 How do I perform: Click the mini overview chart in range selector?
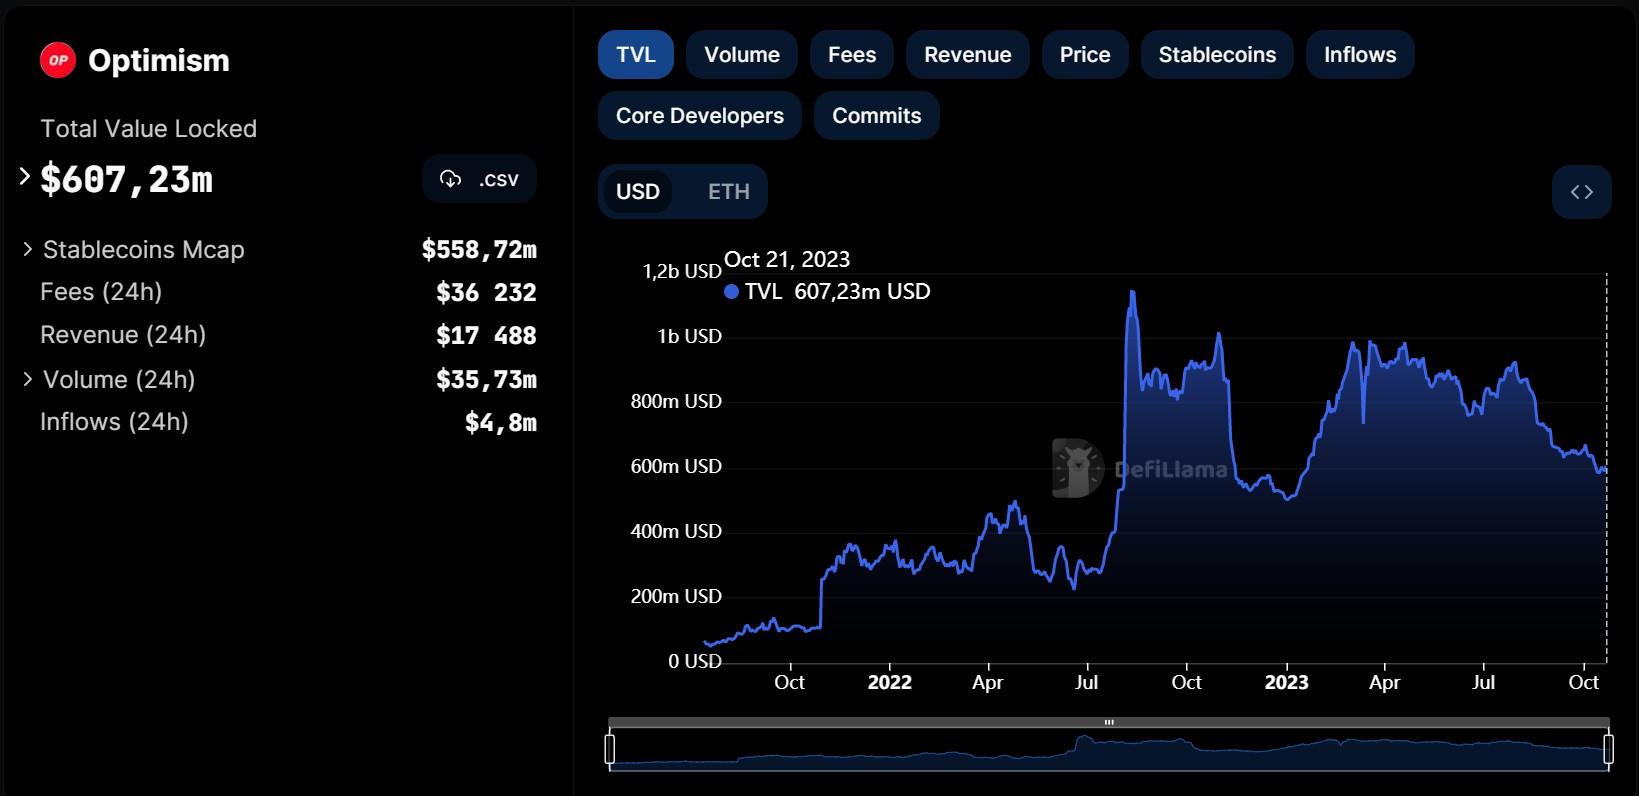(1109, 750)
